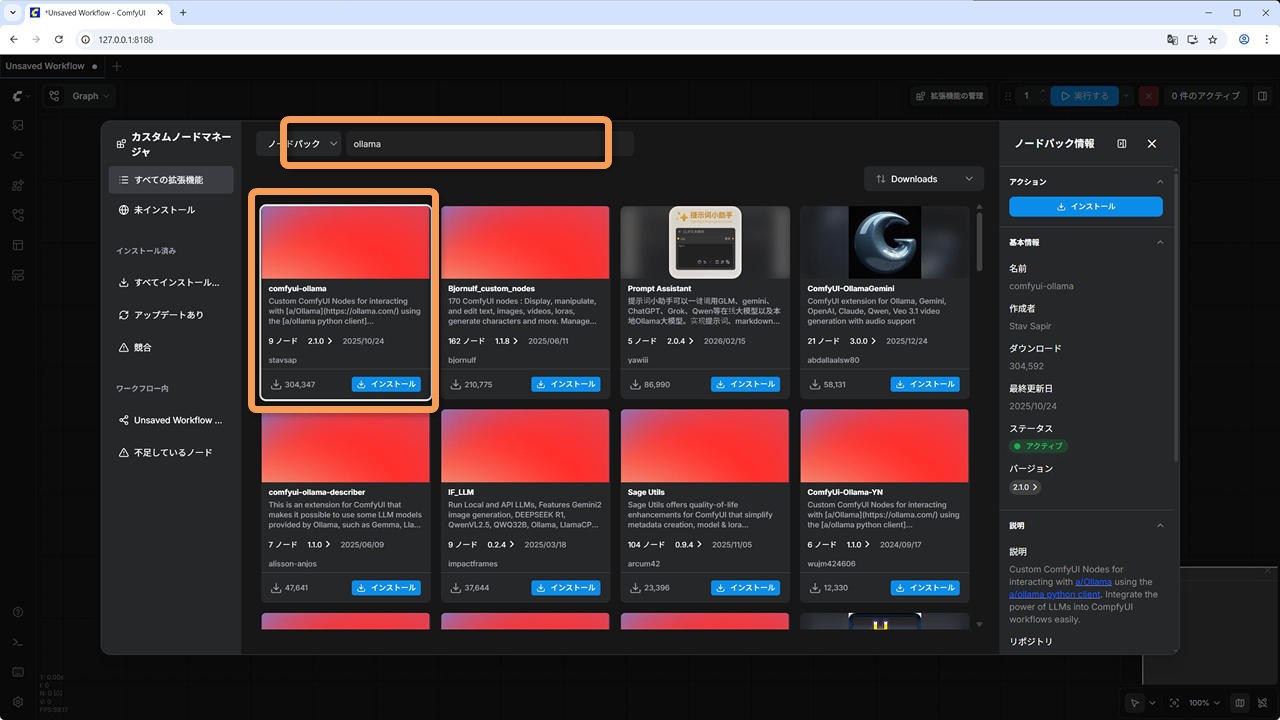Click the browser reload page icon
This screenshot has width=1280, height=720.
coord(59,40)
